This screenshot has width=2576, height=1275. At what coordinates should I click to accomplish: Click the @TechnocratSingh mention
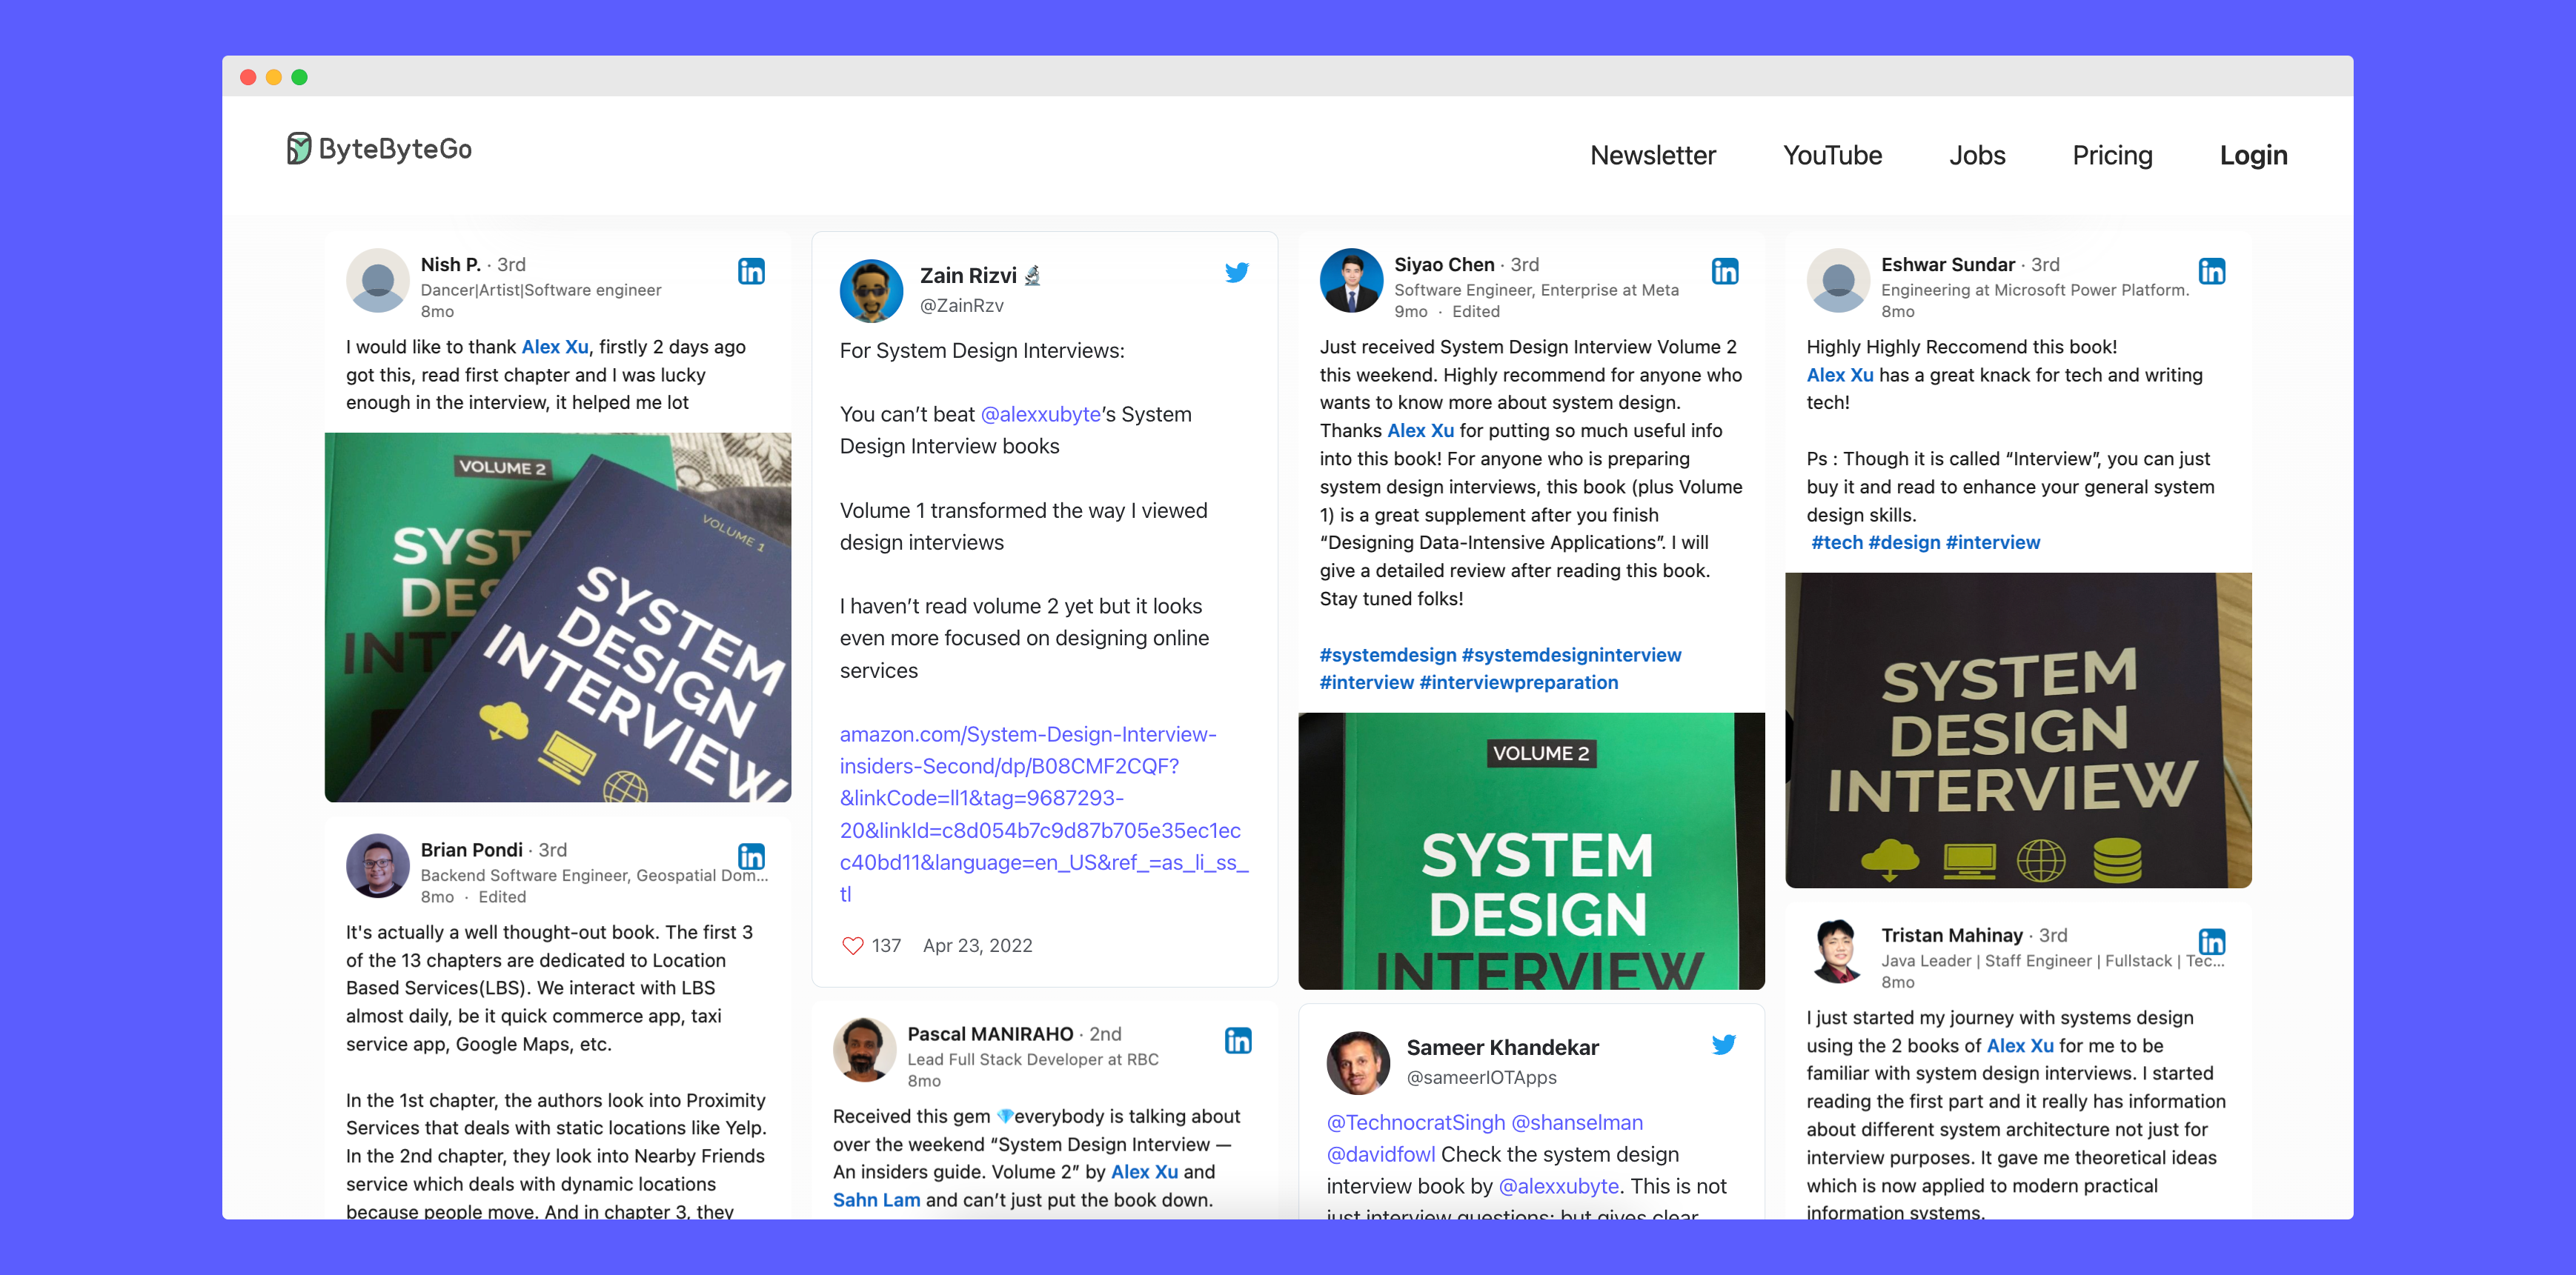[x=1415, y=1123]
